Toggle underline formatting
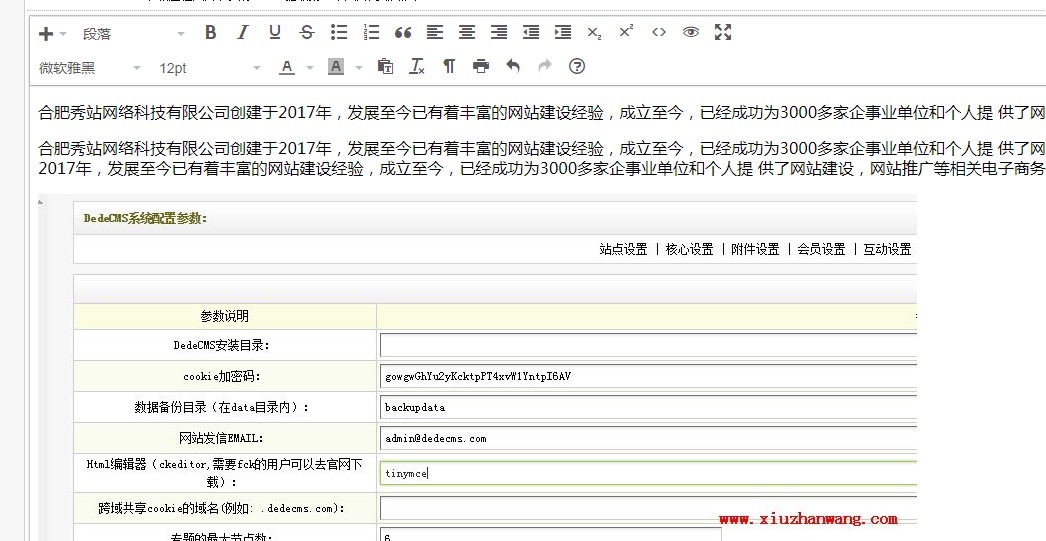Viewport: 1046px width, 541px height. [275, 33]
